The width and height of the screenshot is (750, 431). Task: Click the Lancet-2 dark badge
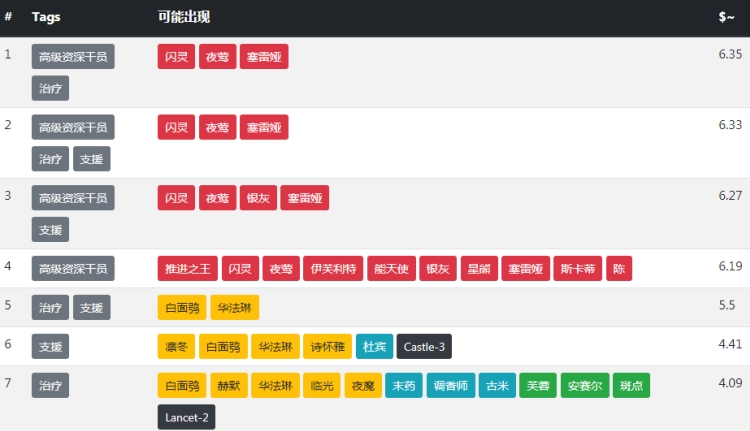tap(186, 417)
